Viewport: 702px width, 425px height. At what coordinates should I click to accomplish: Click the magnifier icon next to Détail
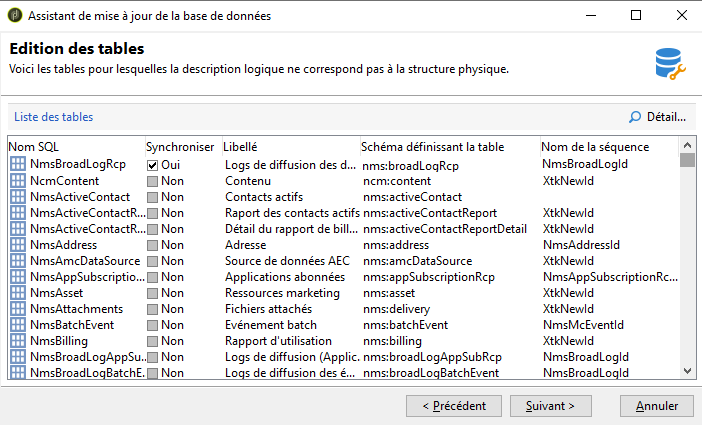(635, 117)
